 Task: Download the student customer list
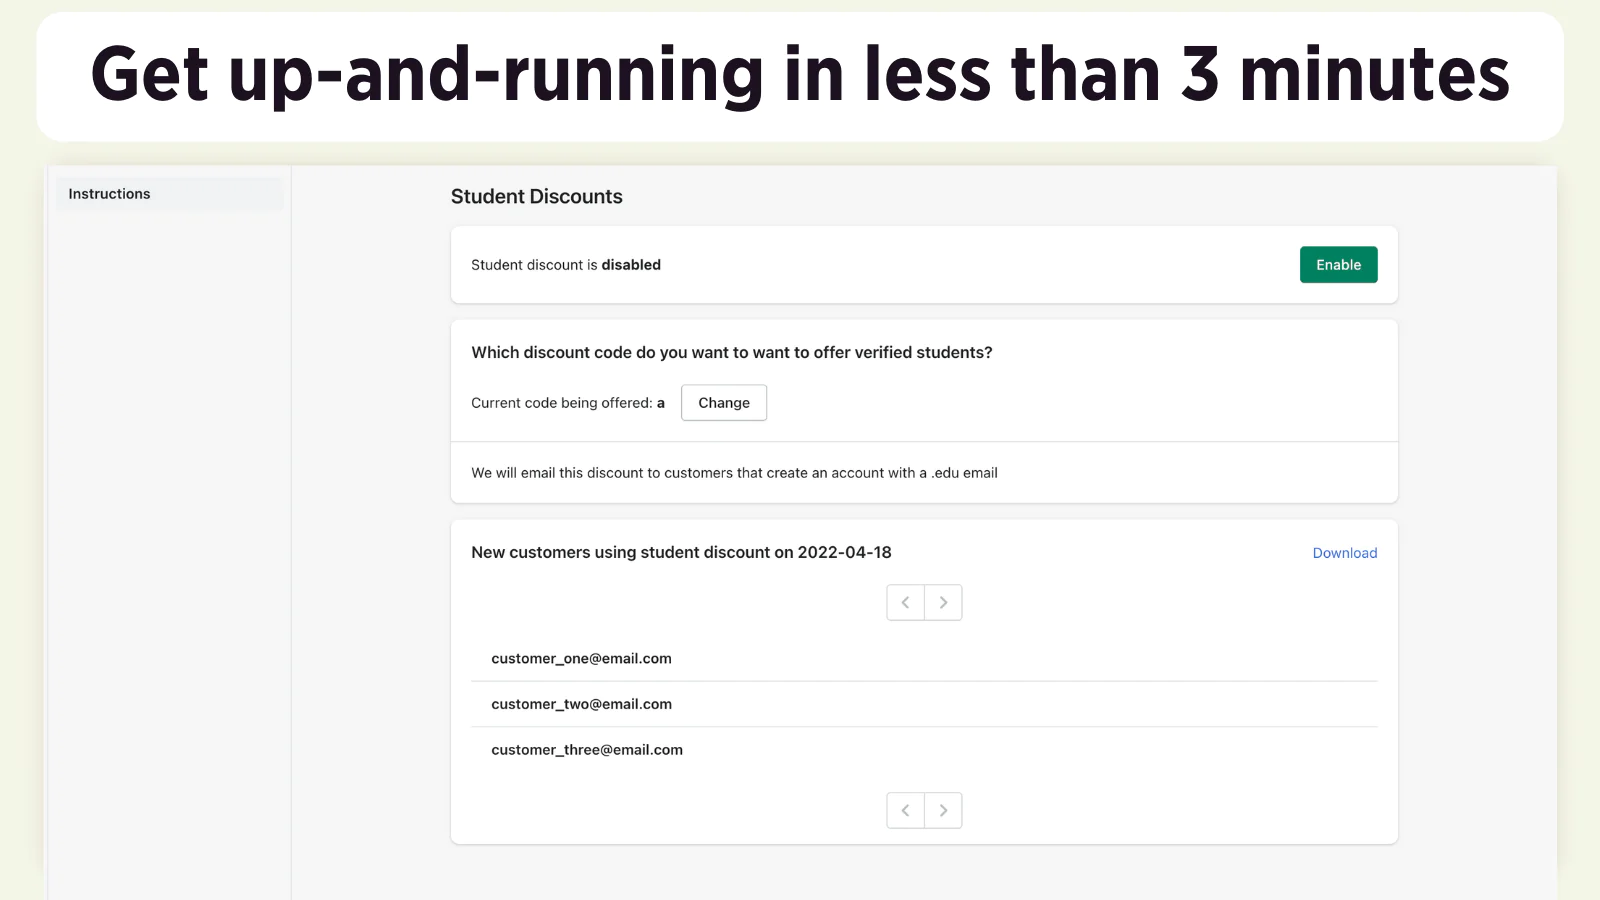(x=1344, y=553)
